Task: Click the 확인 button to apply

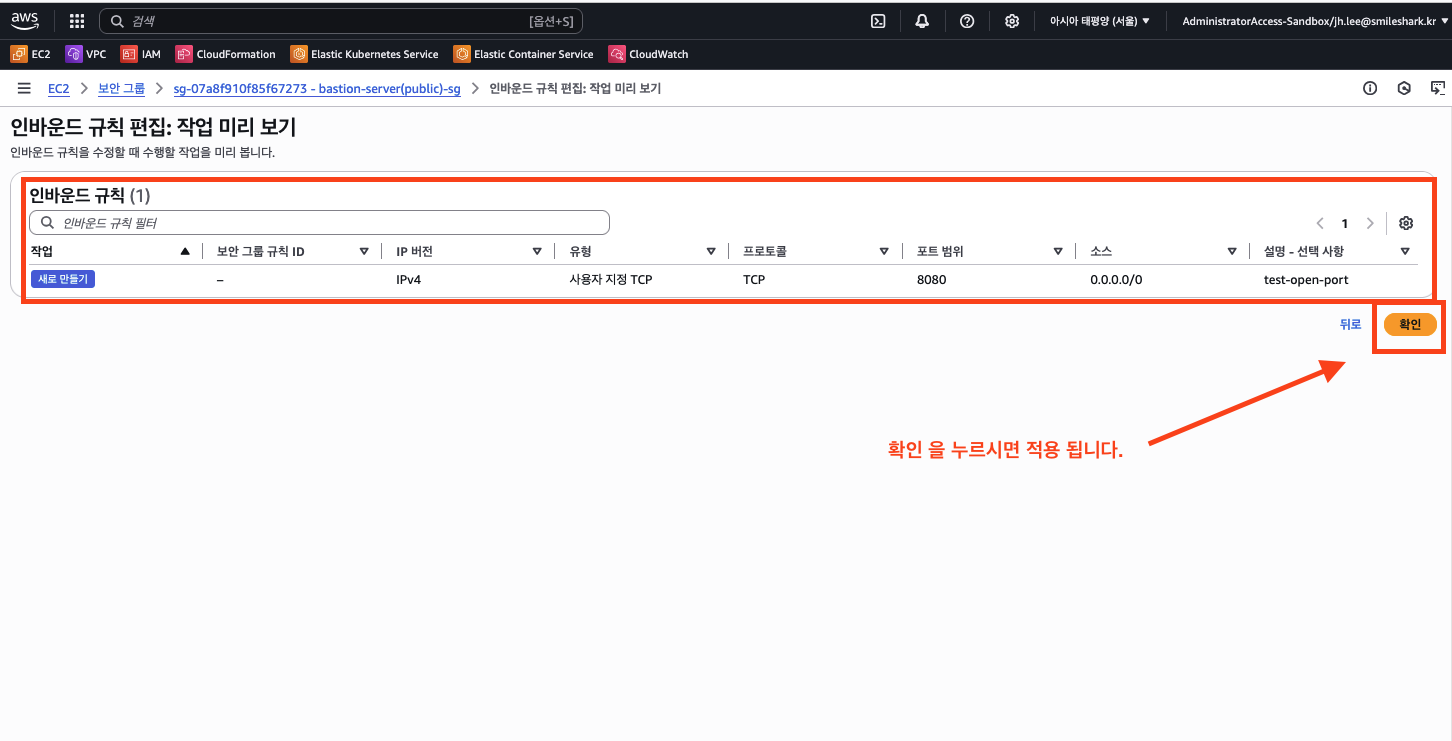Action: click(1409, 324)
